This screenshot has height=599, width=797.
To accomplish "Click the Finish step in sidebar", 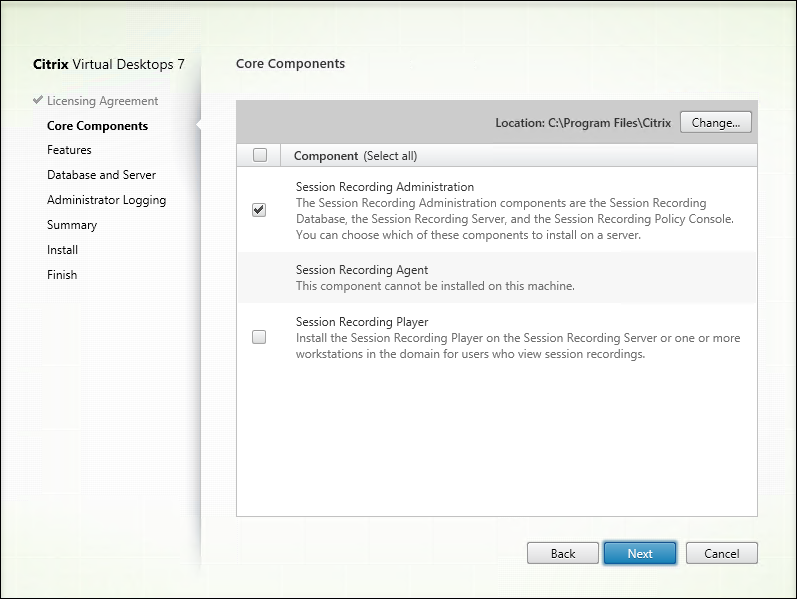I will [62, 275].
